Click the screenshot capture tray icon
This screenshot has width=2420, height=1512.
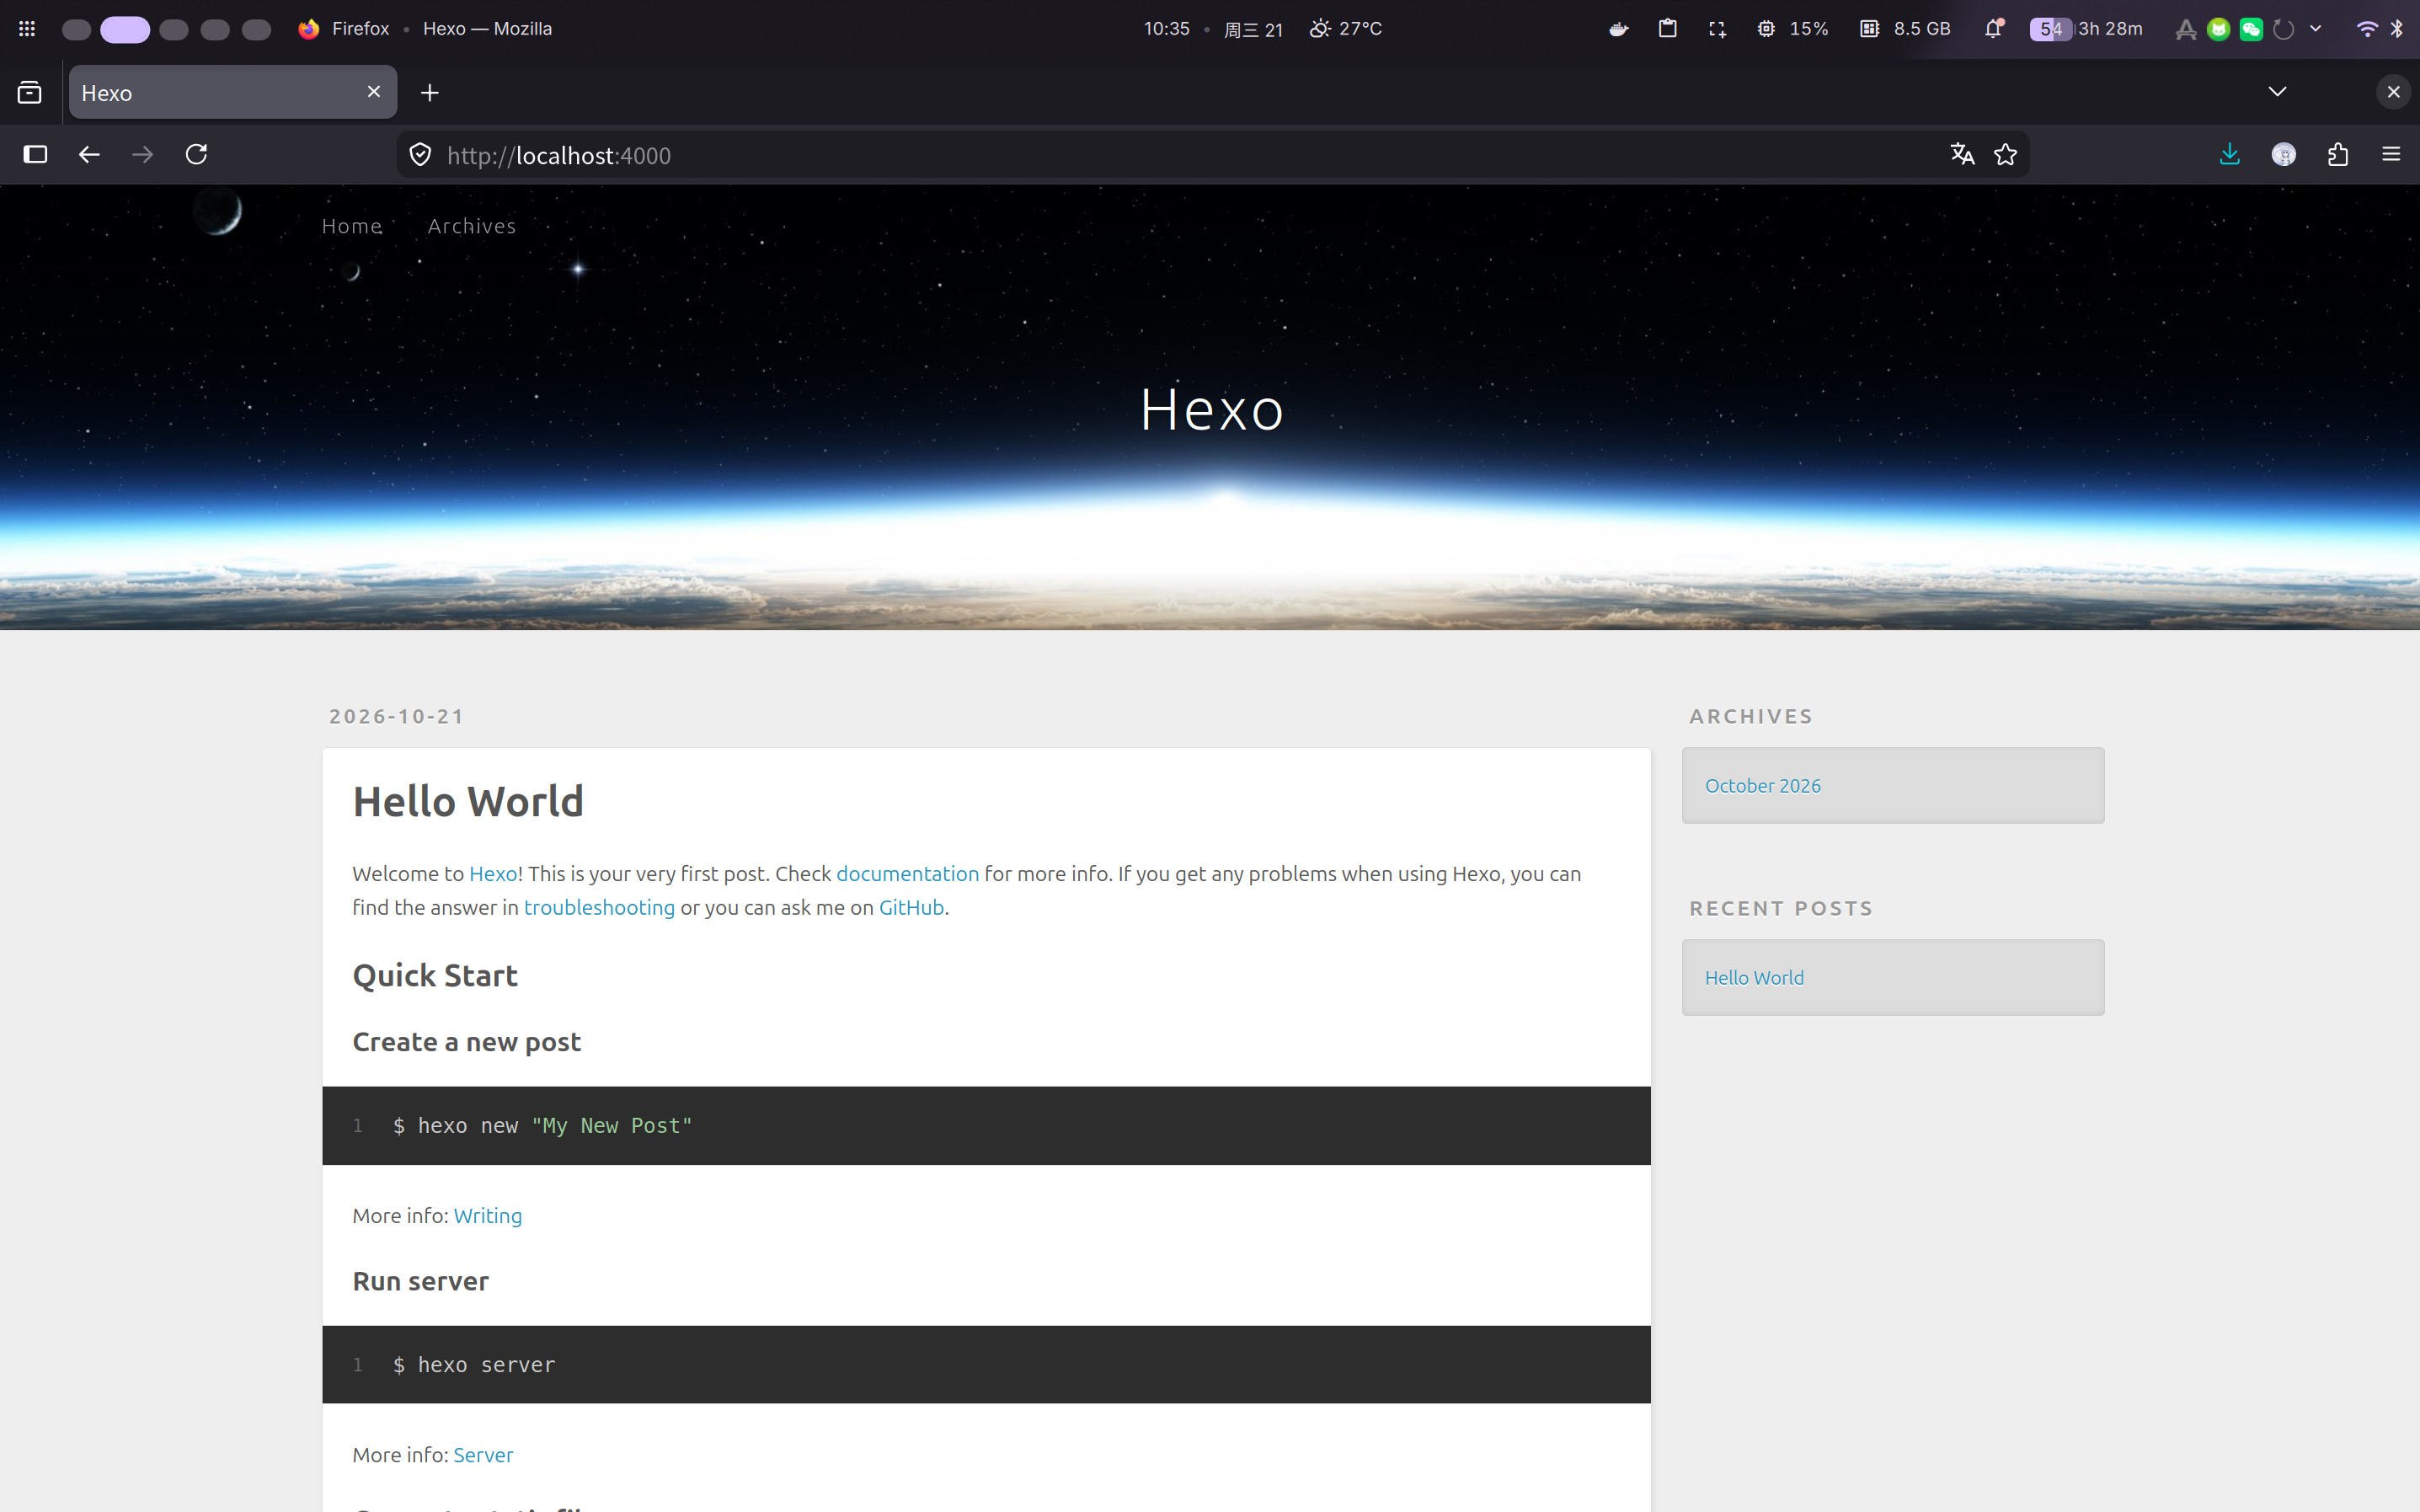tap(1717, 29)
